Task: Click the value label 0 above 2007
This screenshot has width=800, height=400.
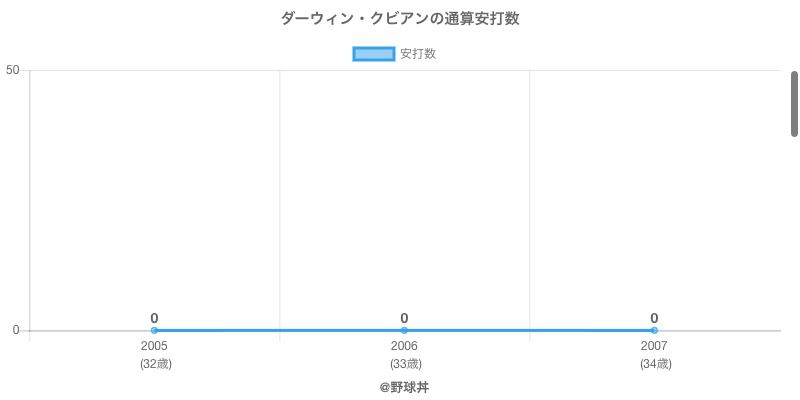Action: click(654, 318)
